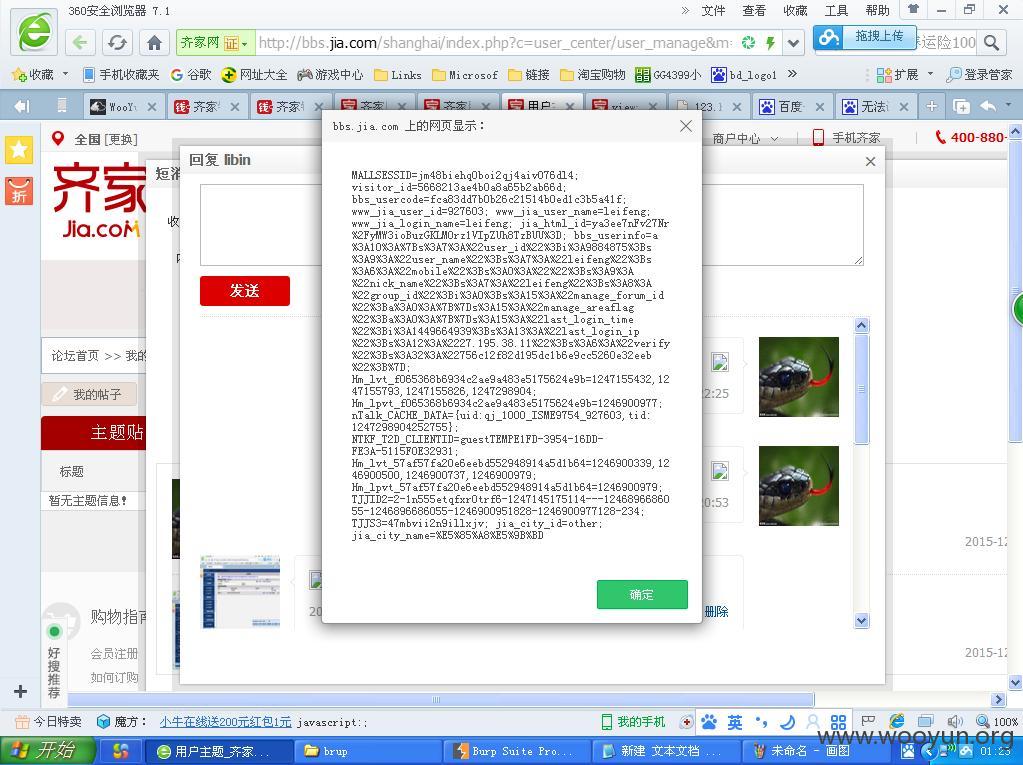The height and width of the screenshot is (765, 1023).
Task: Click the green compatibility mode icon in address bar
Action: (x=748, y=43)
